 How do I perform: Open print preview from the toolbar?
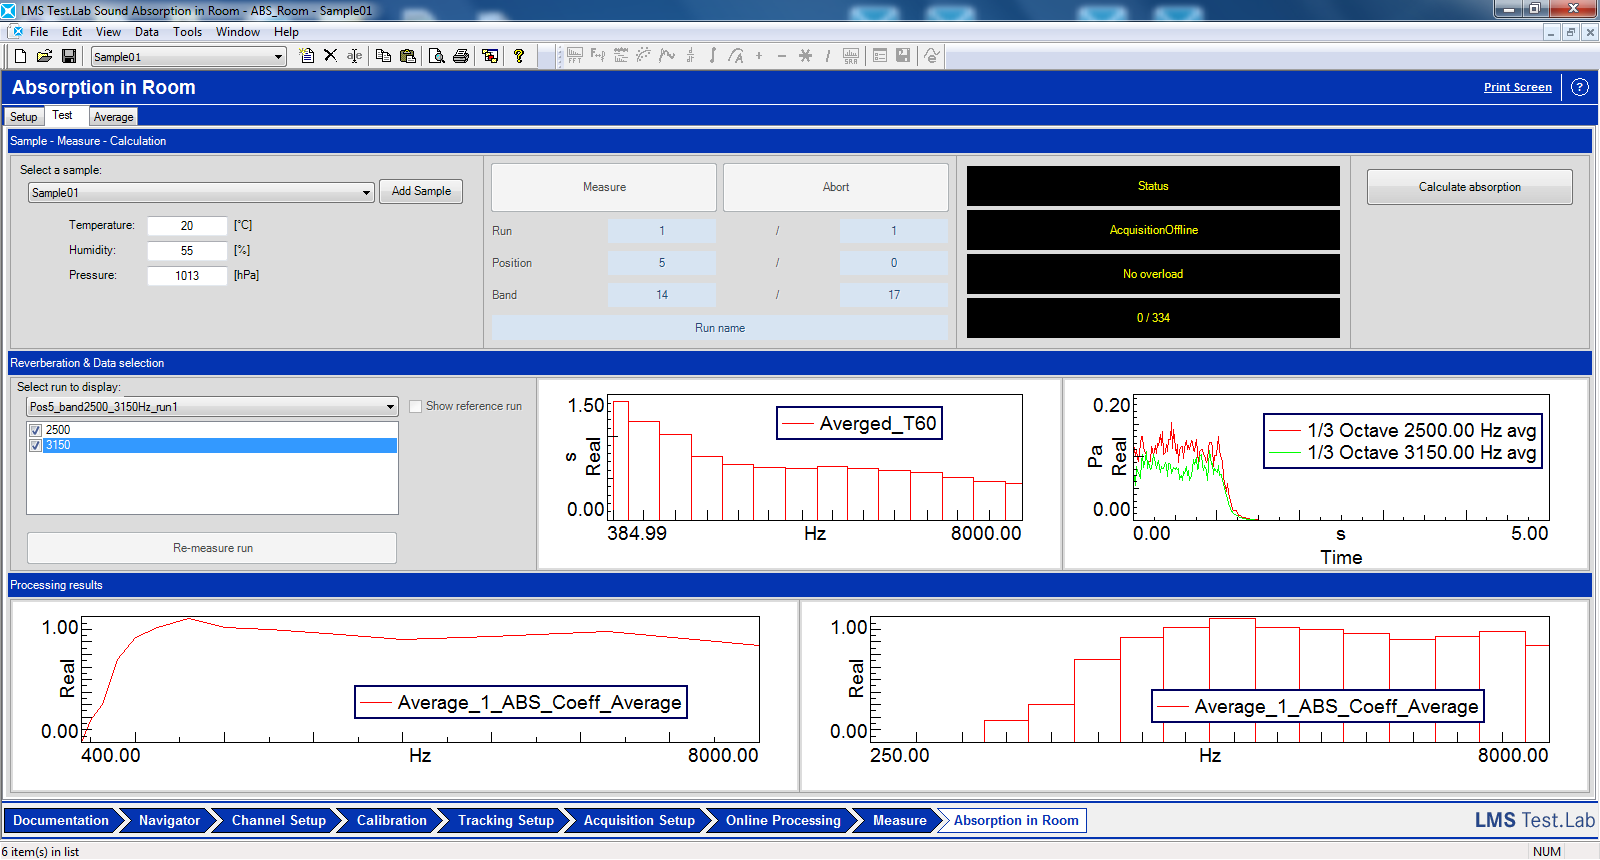436,56
